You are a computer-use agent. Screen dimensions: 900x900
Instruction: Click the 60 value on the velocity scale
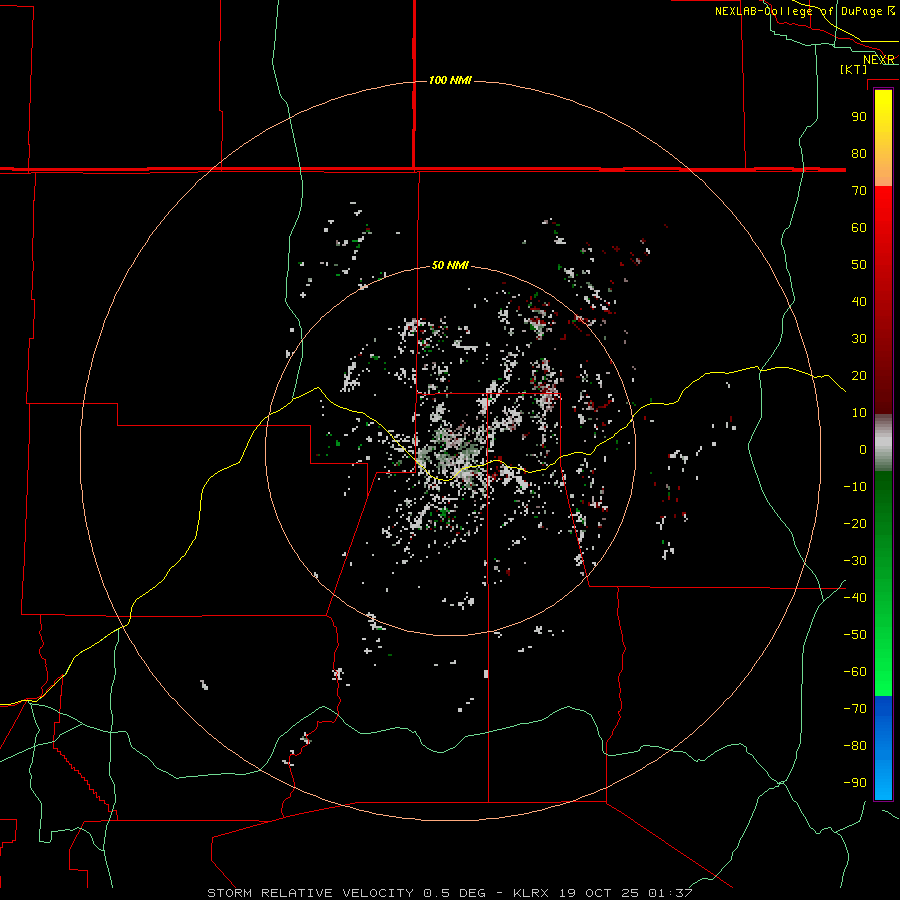click(859, 227)
